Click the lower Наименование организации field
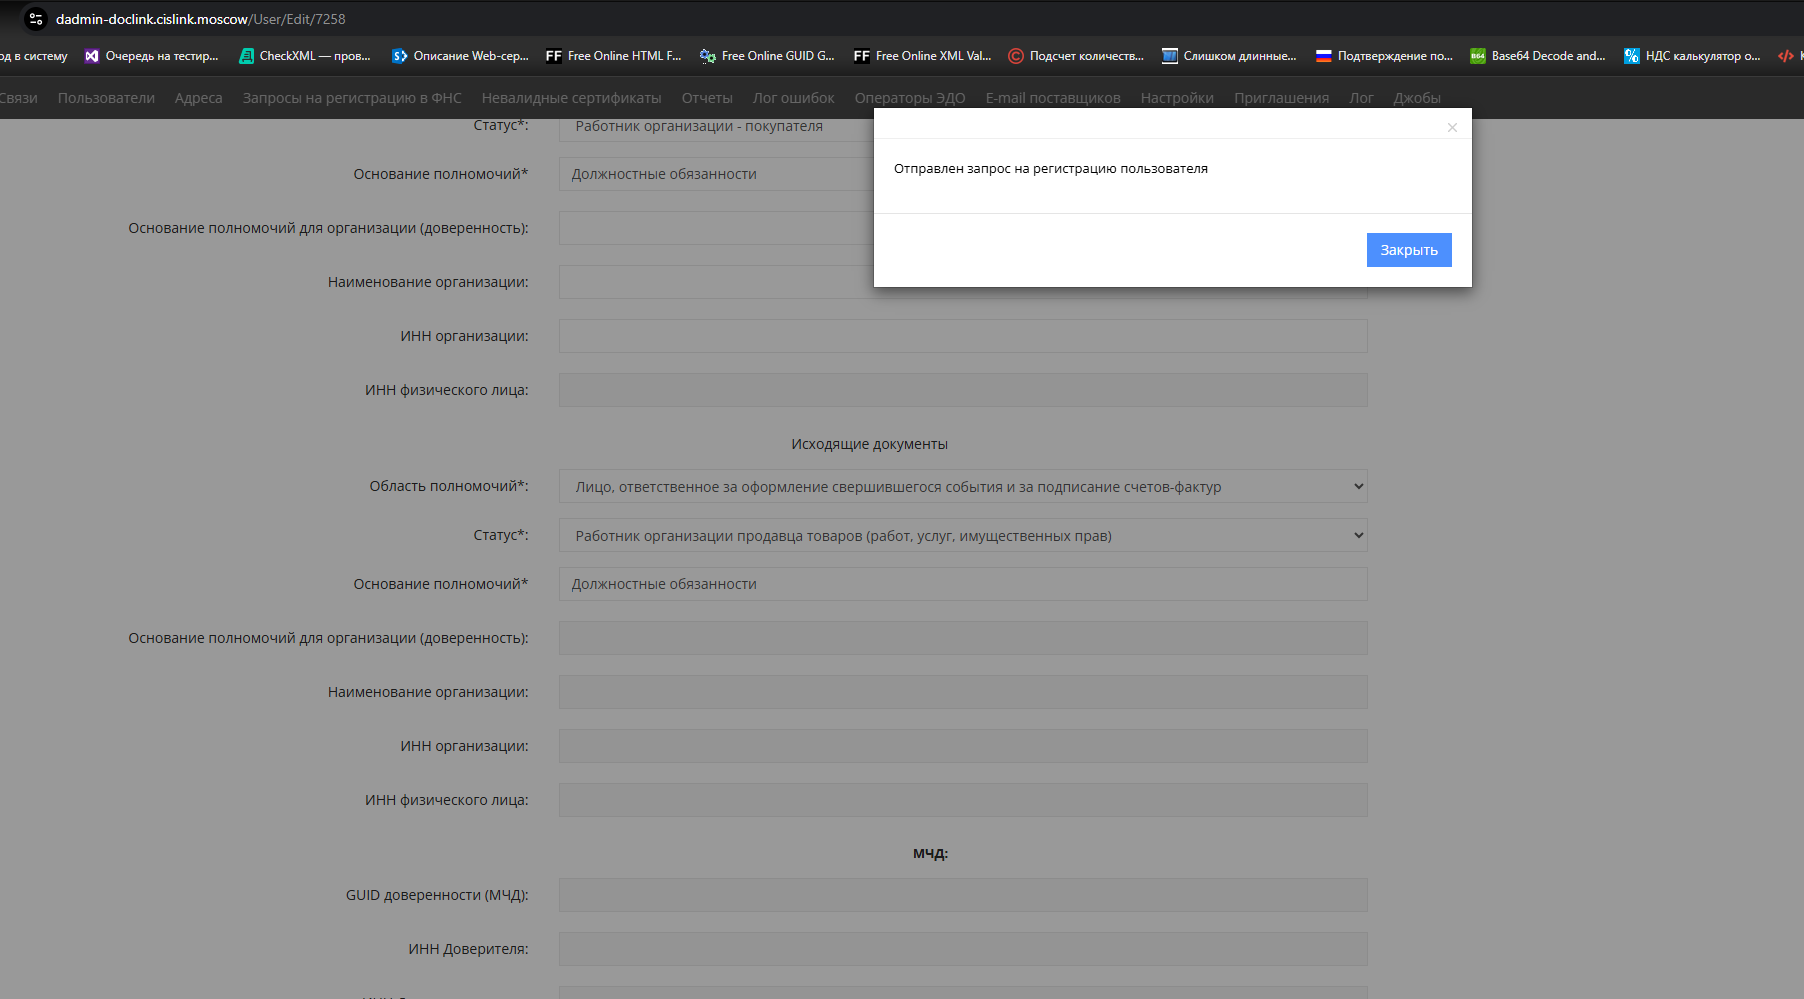 pyautogui.click(x=963, y=692)
